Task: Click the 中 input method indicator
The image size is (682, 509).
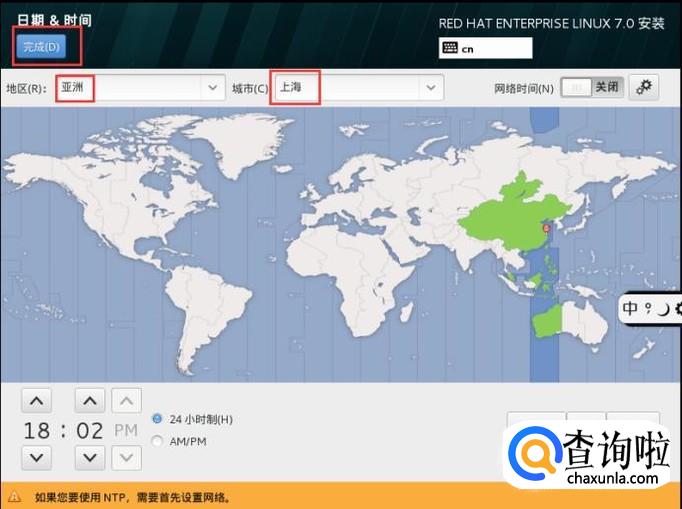Action: 630,308
